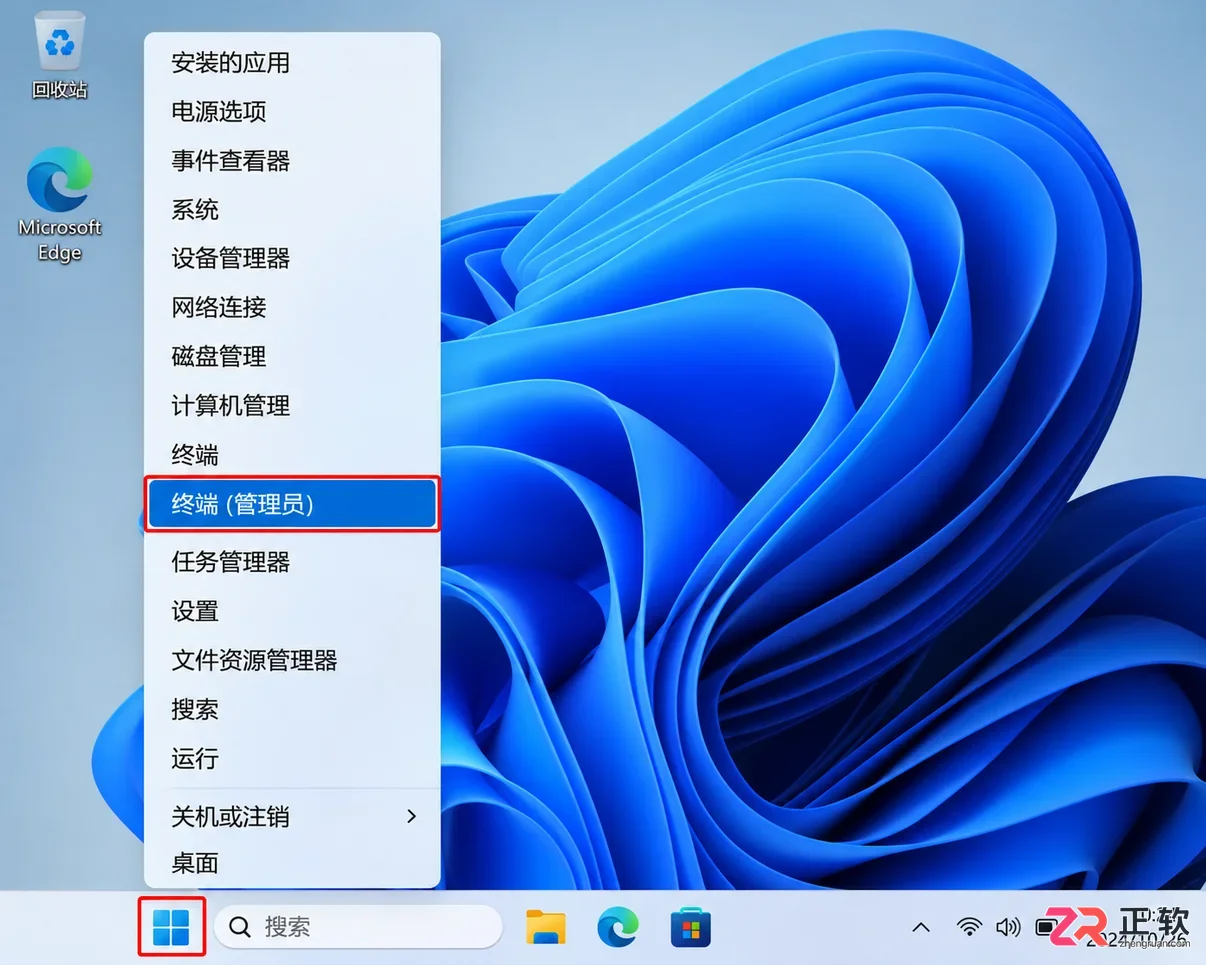Open the Recycle Bin desktop icon
The width and height of the screenshot is (1206, 965).
pyautogui.click(x=60, y=56)
